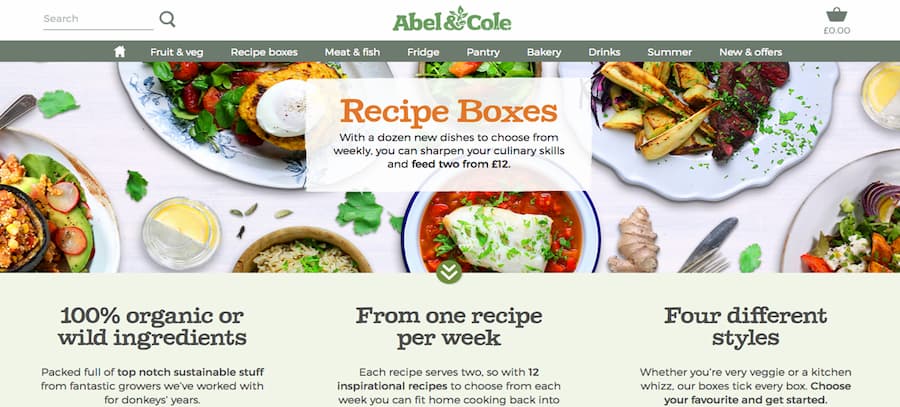The width and height of the screenshot is (900, 407).
Task: Go to the Bakery section
Action: 544,52
